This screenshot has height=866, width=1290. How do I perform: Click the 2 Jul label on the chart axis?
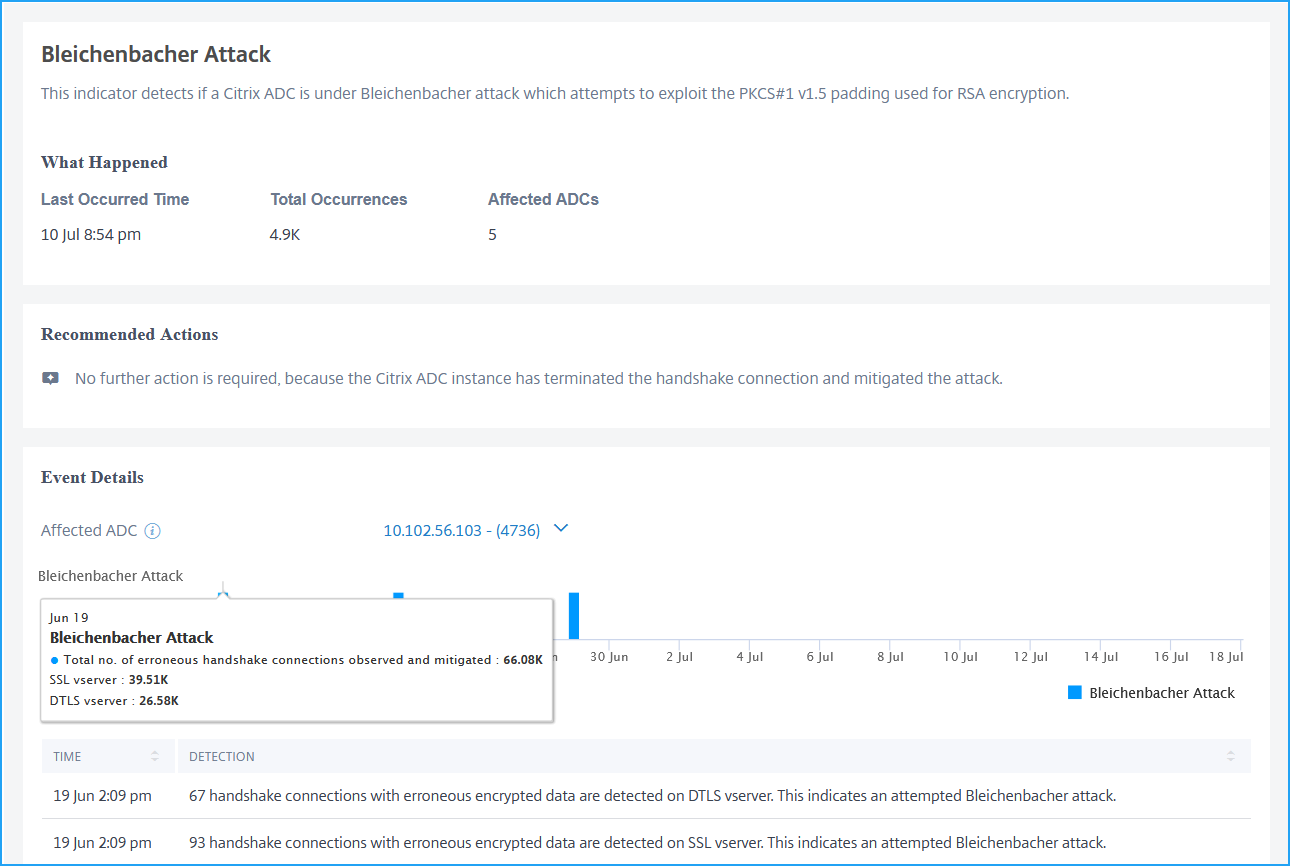point(679,657)
